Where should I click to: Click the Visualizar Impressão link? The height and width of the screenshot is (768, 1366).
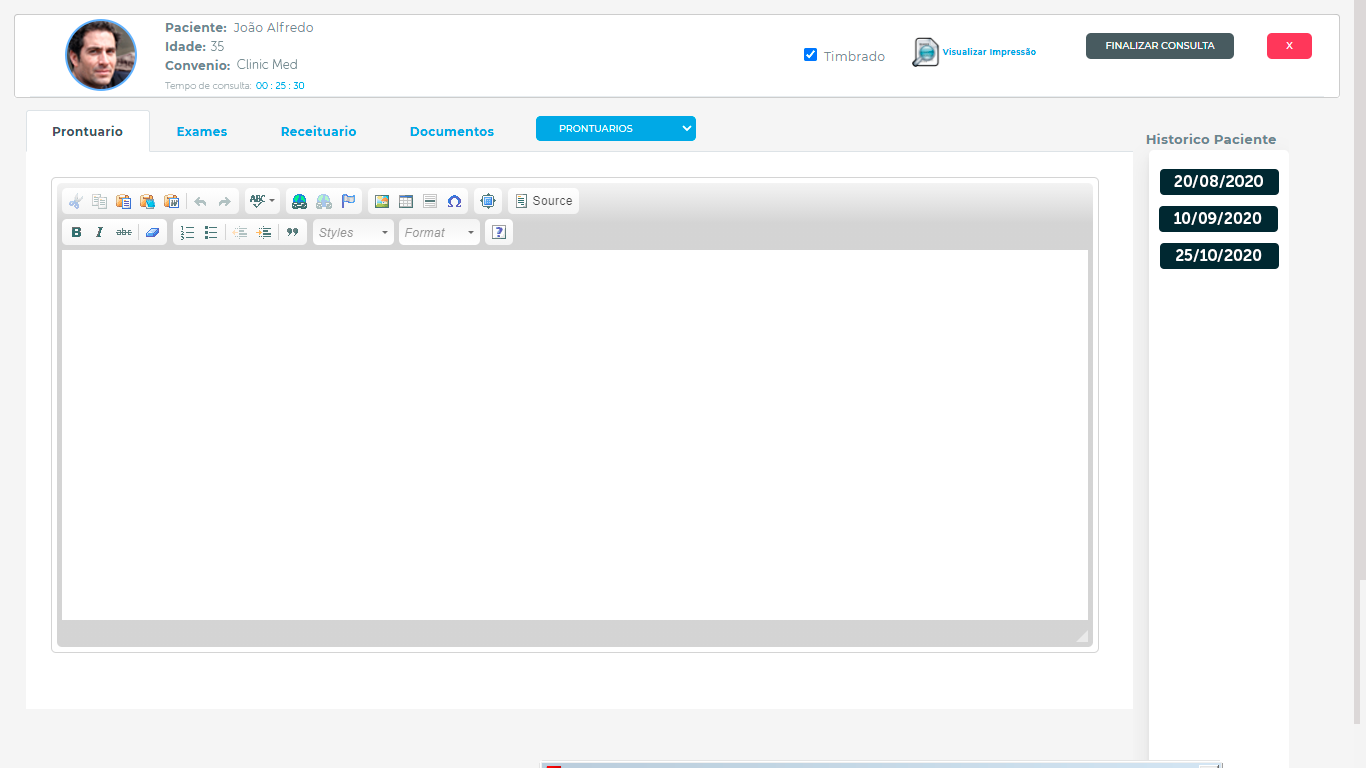pos(988,52)
